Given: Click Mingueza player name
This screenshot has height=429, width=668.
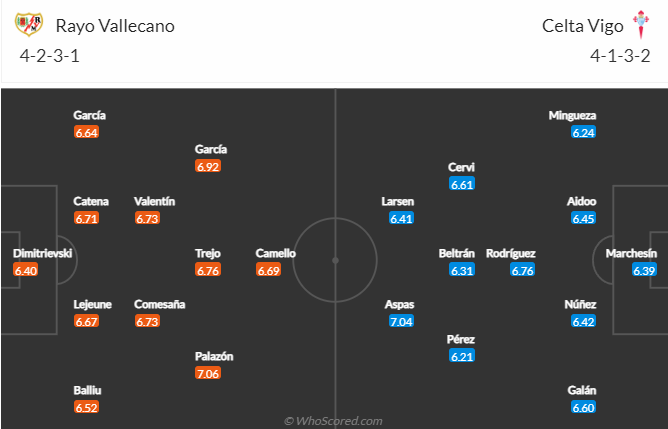Looking at the screenshot, I should tap(572, 115).
